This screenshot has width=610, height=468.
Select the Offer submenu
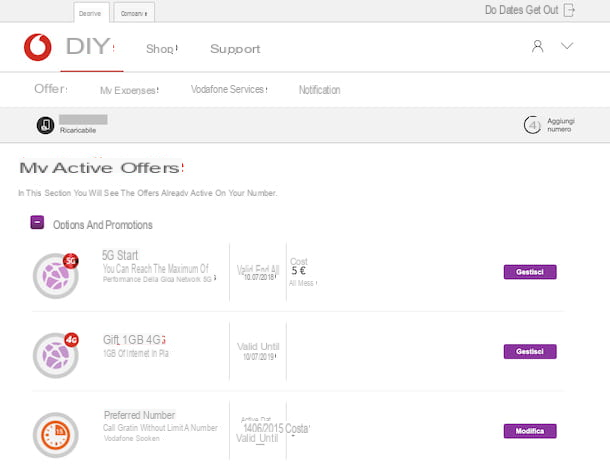[51, 89]
